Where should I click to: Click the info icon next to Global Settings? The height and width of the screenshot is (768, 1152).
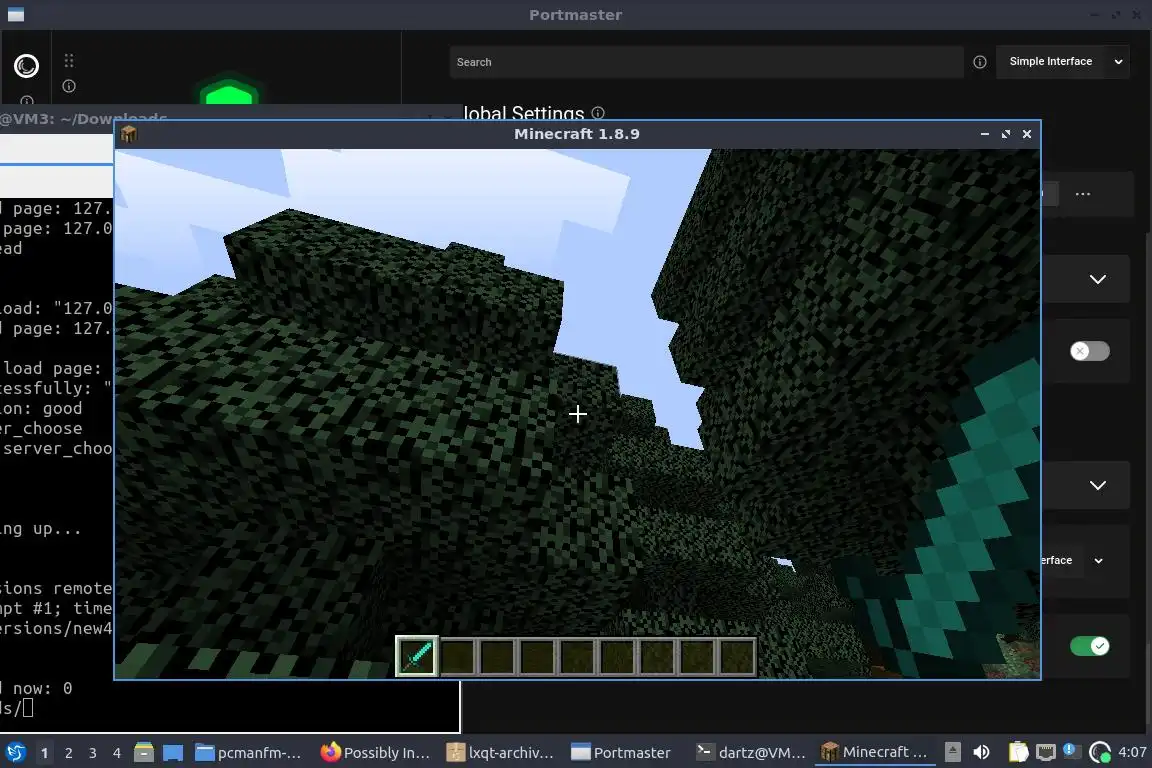[x=598, y=112]
